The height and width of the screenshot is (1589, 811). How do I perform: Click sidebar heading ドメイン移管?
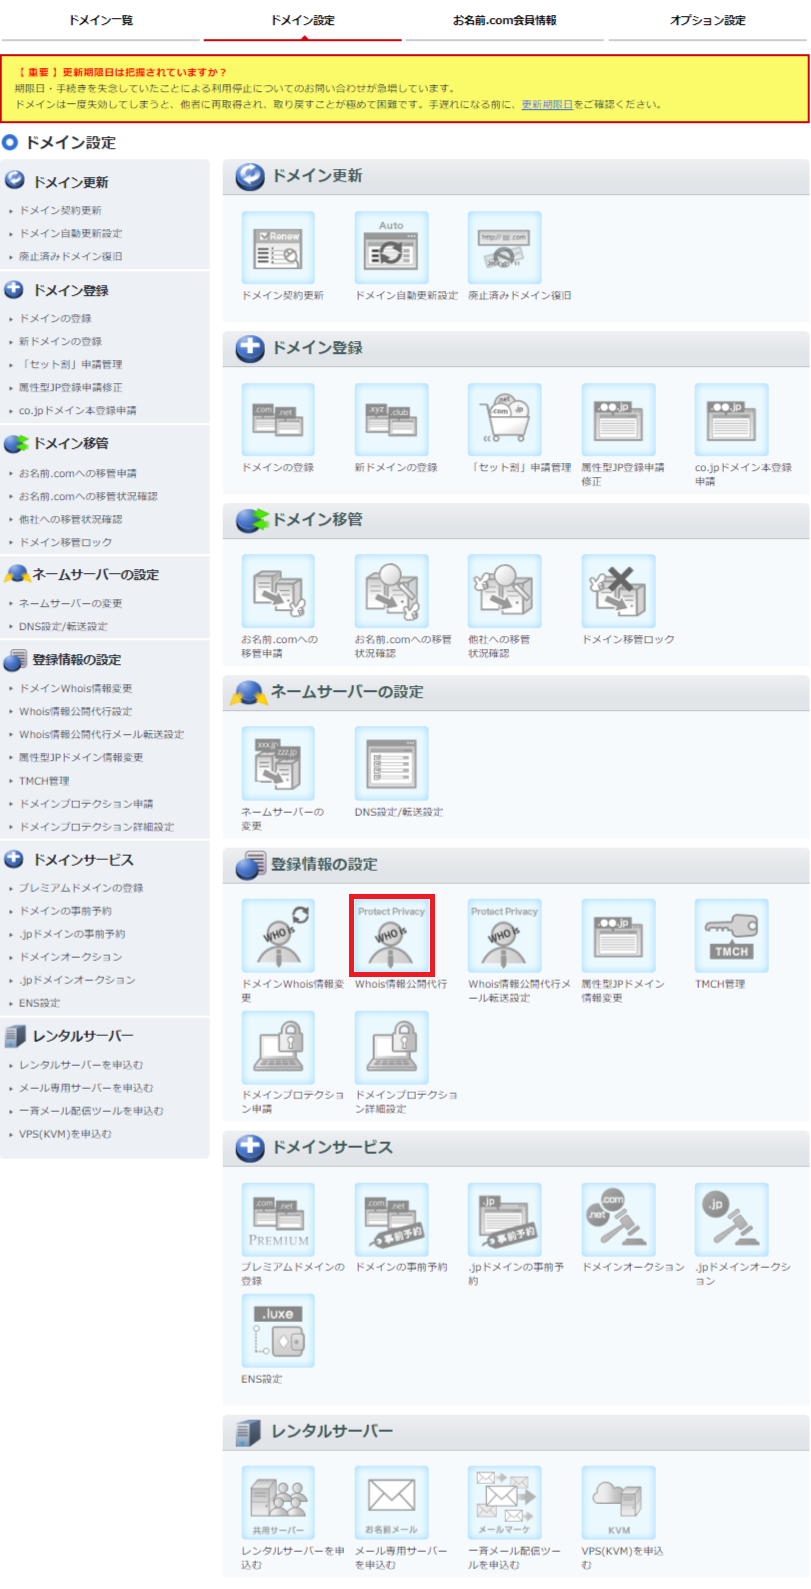pyautogui.click(x=70, y=443)
